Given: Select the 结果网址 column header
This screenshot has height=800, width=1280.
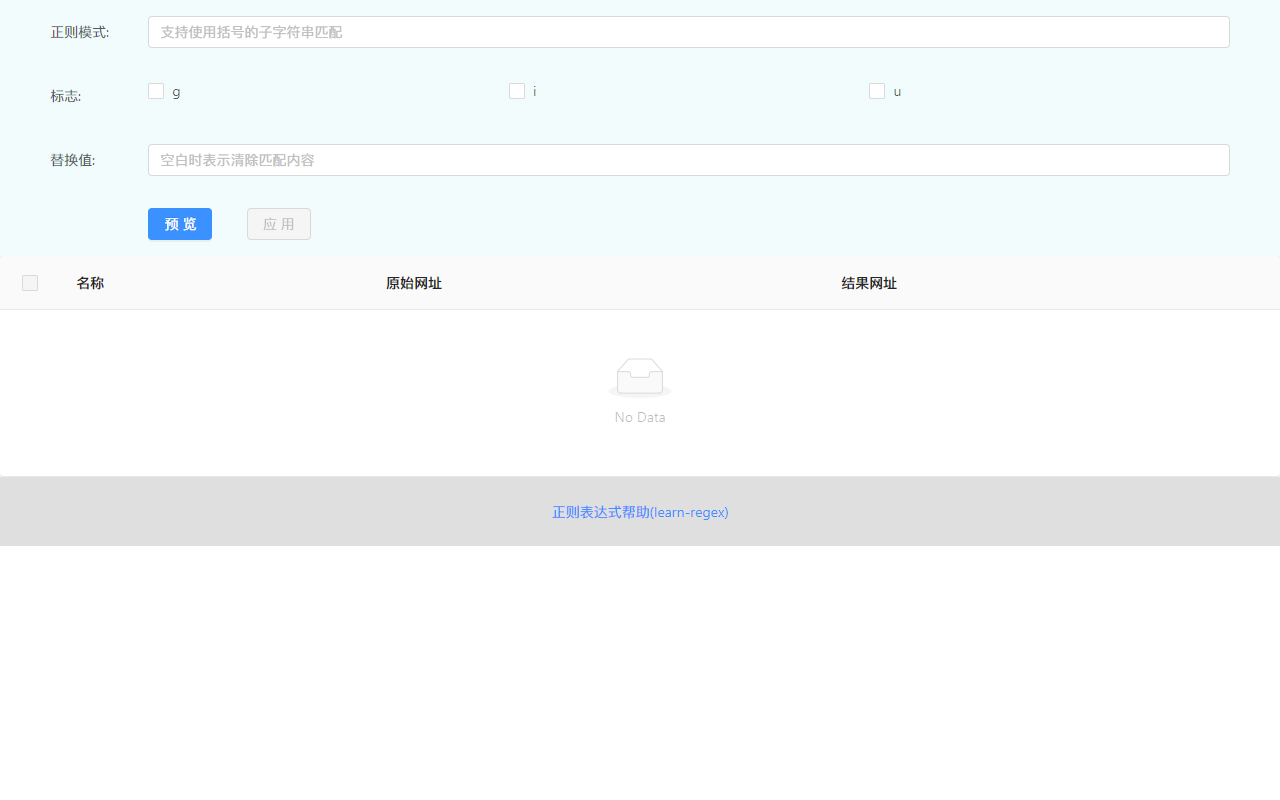Looking at the screenshot, I should tap(868, 283).
